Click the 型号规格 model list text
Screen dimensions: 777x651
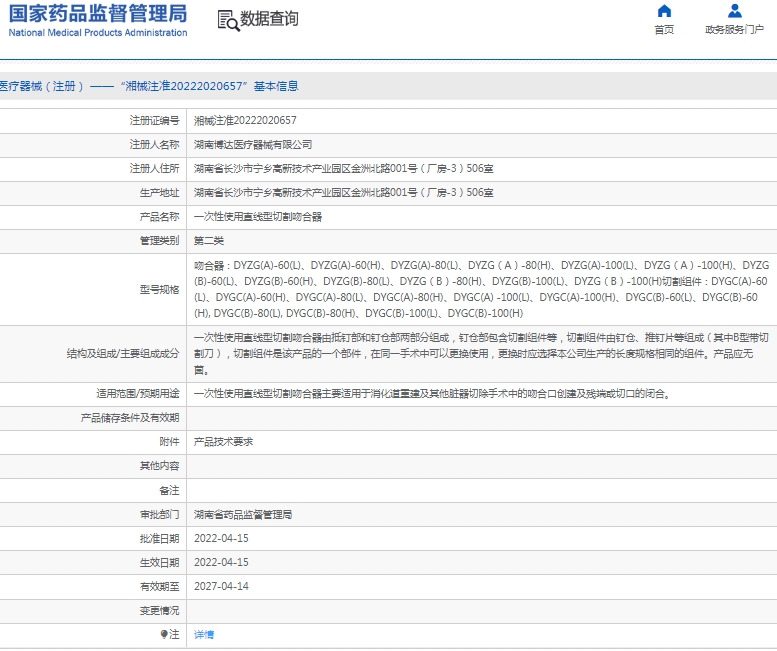click(x=481, y=289)
